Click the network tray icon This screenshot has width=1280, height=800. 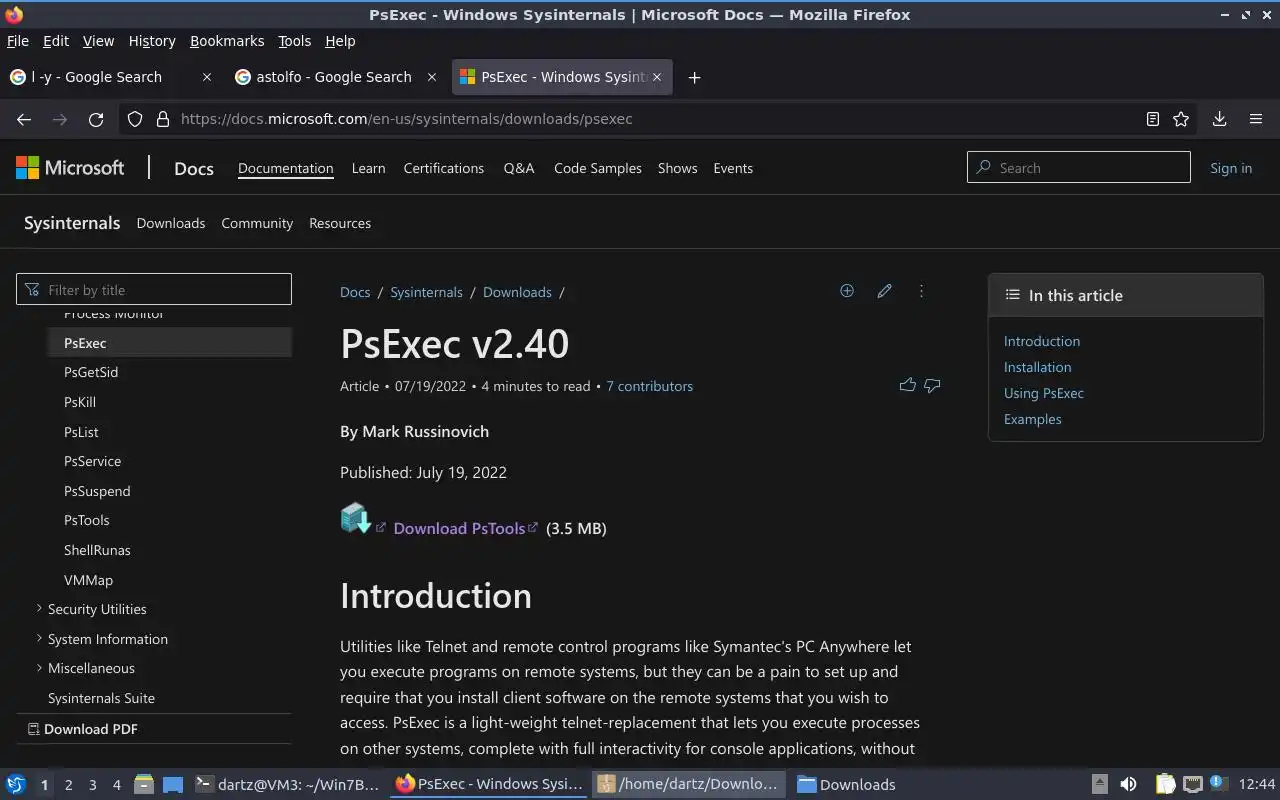pyautogui.click(x=1192, y=784)
